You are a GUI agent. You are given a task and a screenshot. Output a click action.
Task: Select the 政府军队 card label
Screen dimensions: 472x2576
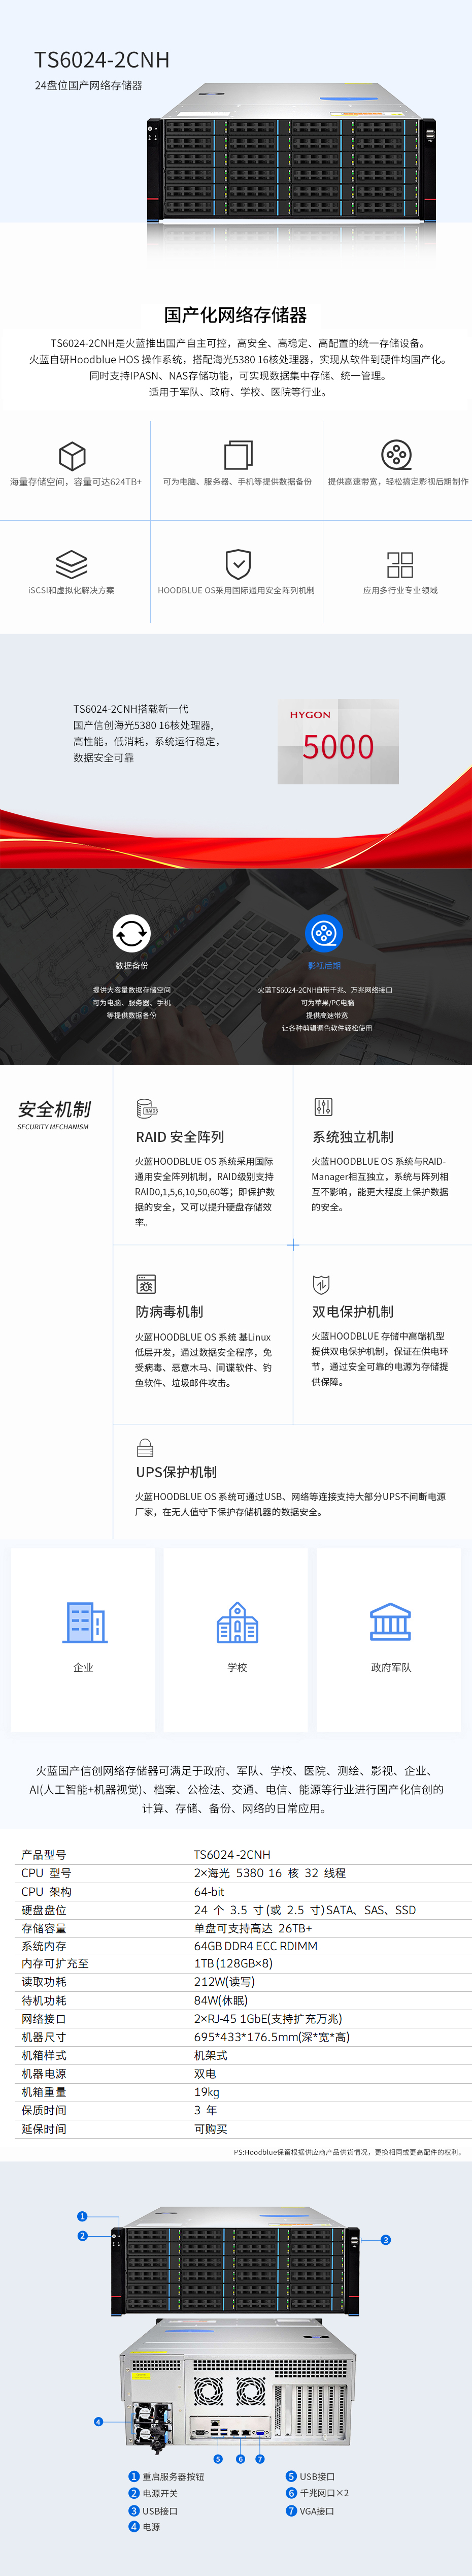point(391,1668)
